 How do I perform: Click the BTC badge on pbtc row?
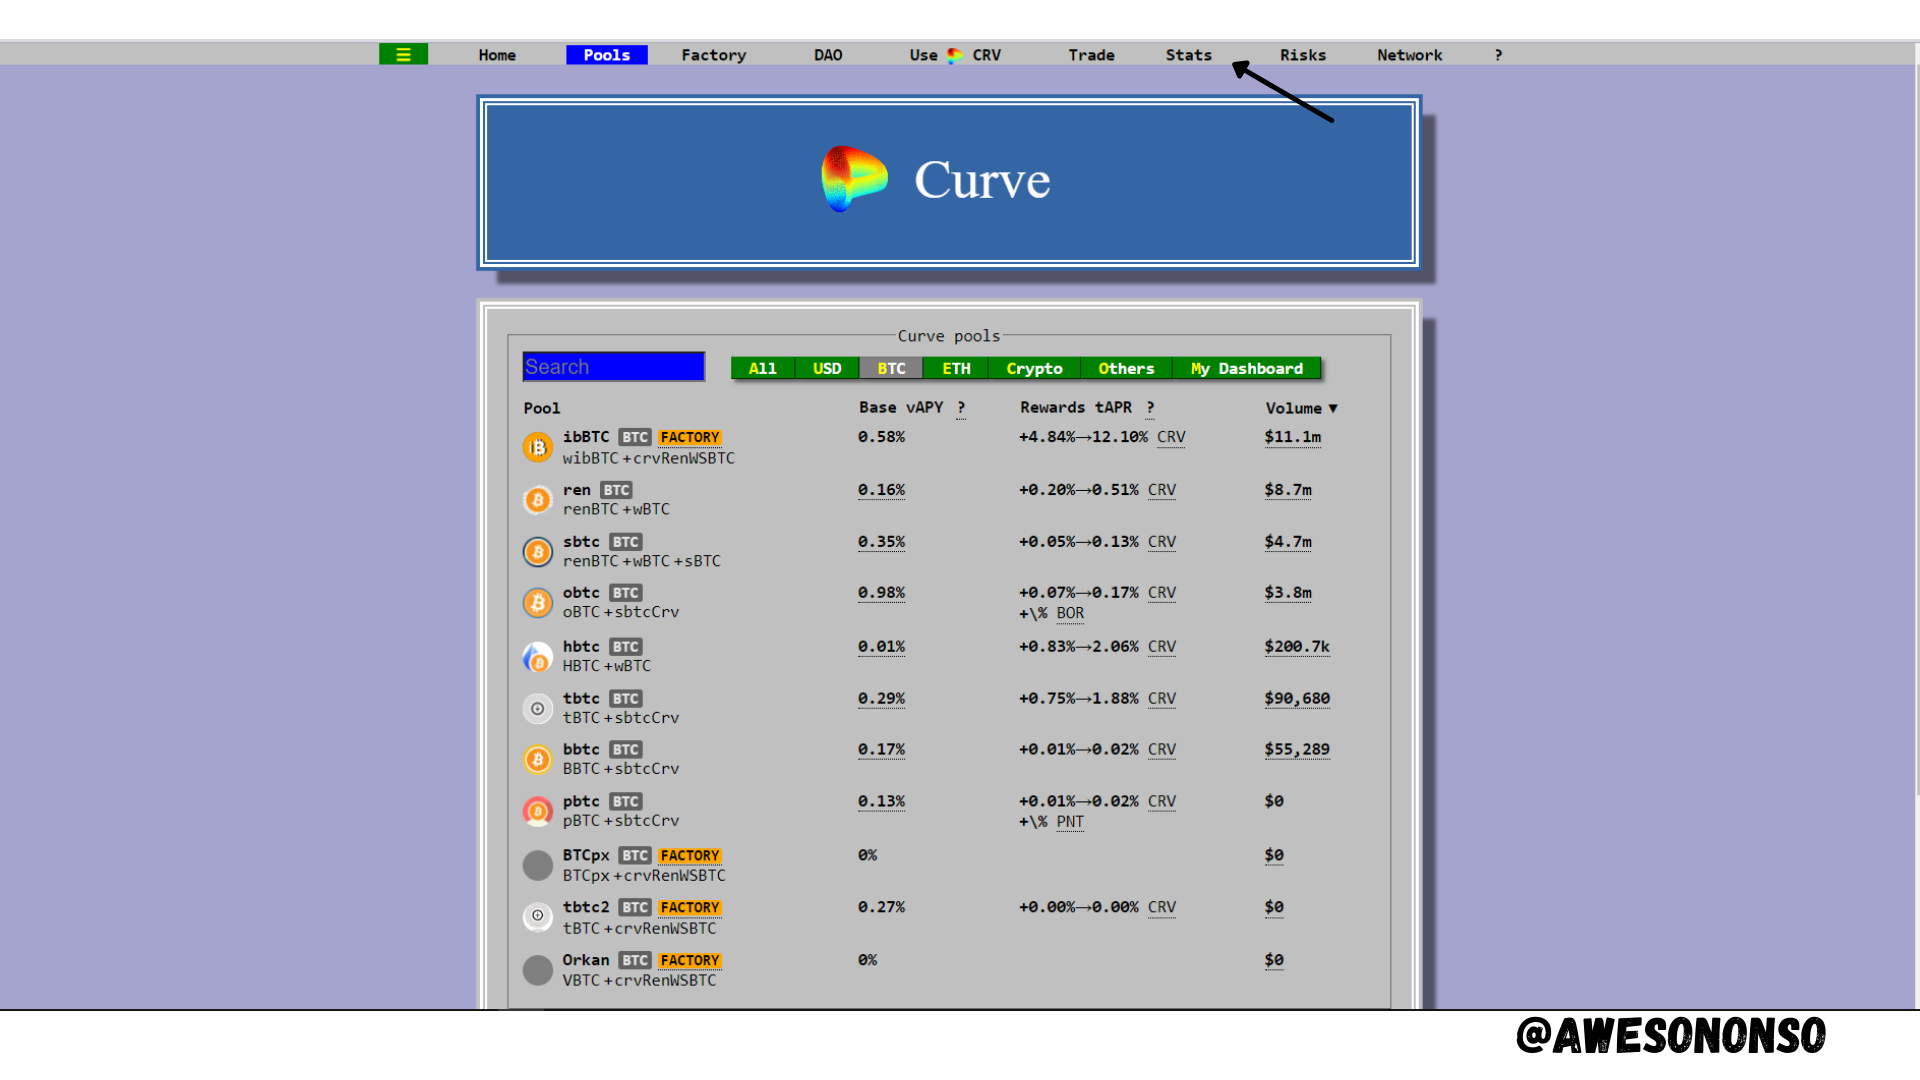[626, 802]
